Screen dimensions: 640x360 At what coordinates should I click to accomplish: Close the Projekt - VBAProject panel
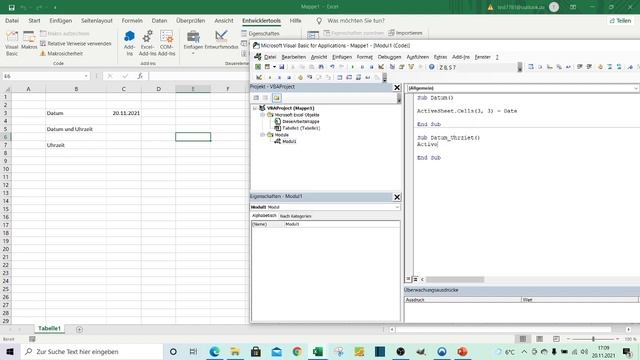[x=397, y=87]
